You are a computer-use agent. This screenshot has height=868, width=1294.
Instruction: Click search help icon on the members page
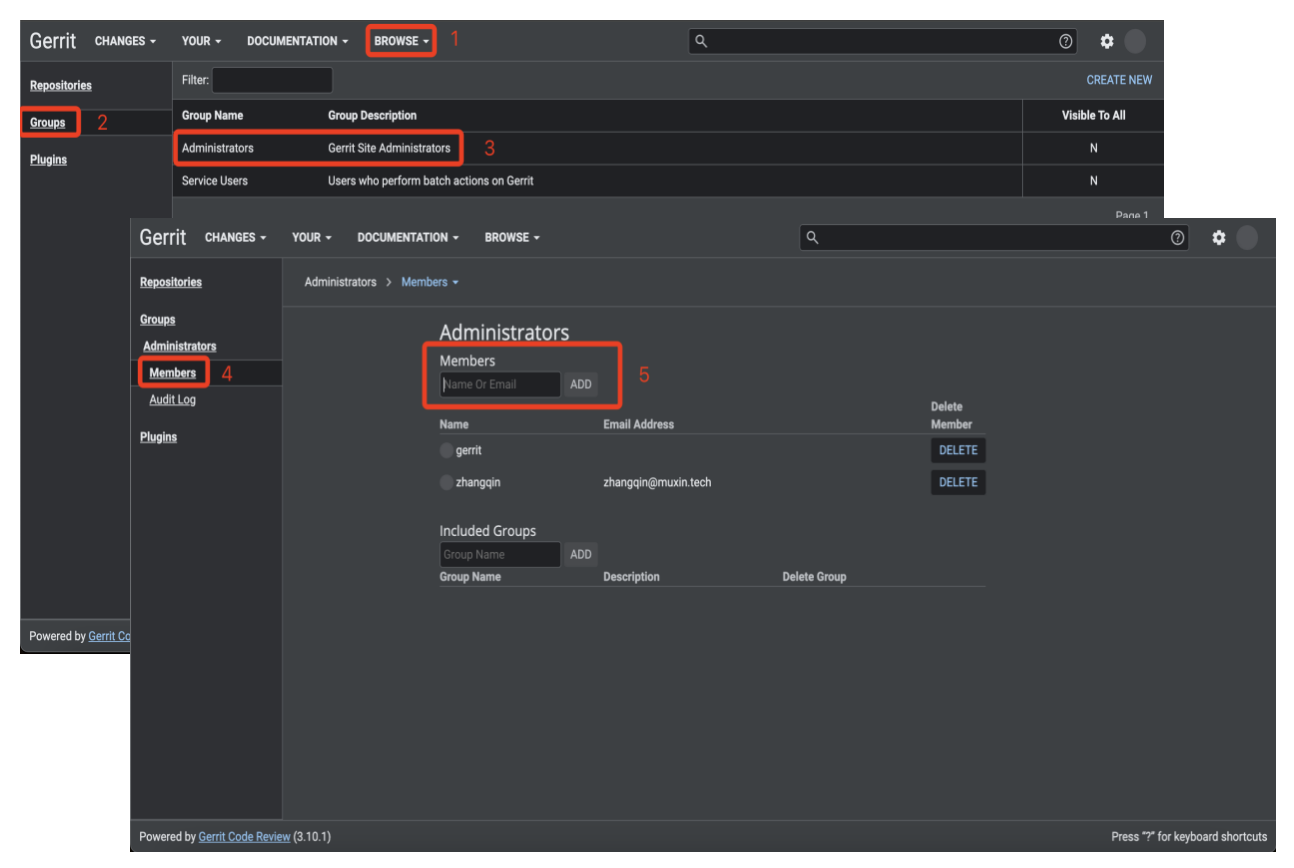pos(1177,238)
